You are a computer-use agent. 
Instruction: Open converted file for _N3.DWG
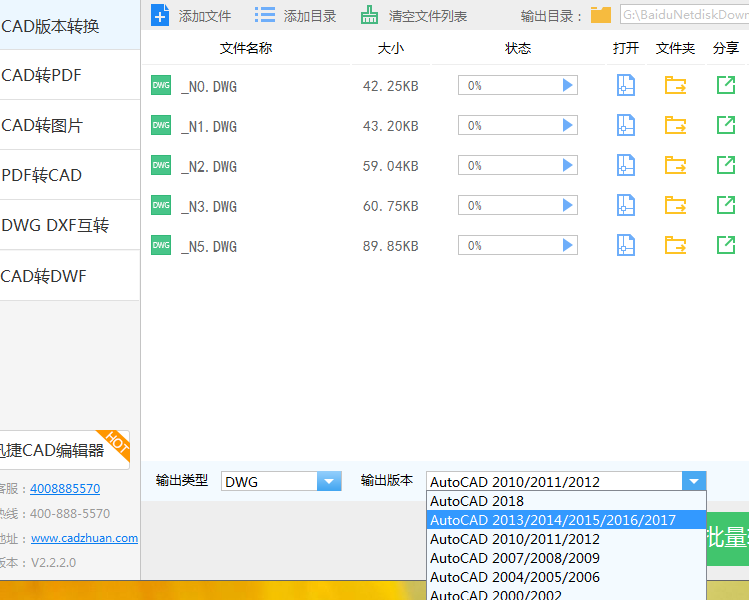click(625, 205)
